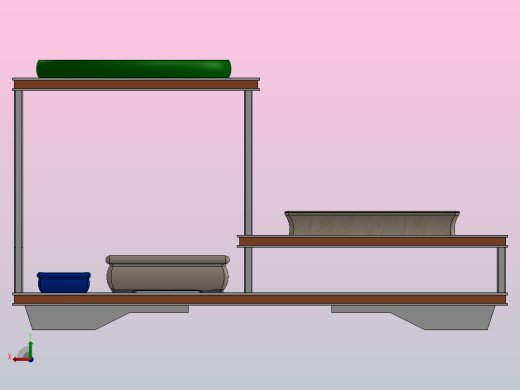Click the XY axis orientation triad
520x390 pixels.
21,348
